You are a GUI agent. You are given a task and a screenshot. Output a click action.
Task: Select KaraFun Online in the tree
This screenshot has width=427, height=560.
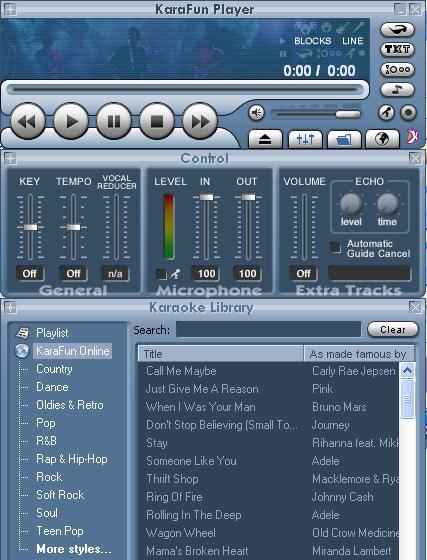point(73,351)
